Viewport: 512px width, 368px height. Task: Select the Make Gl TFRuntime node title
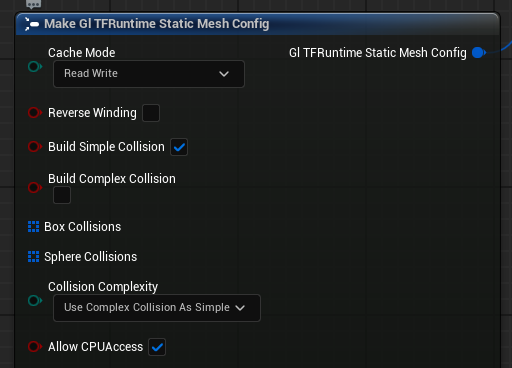(157, 24)
